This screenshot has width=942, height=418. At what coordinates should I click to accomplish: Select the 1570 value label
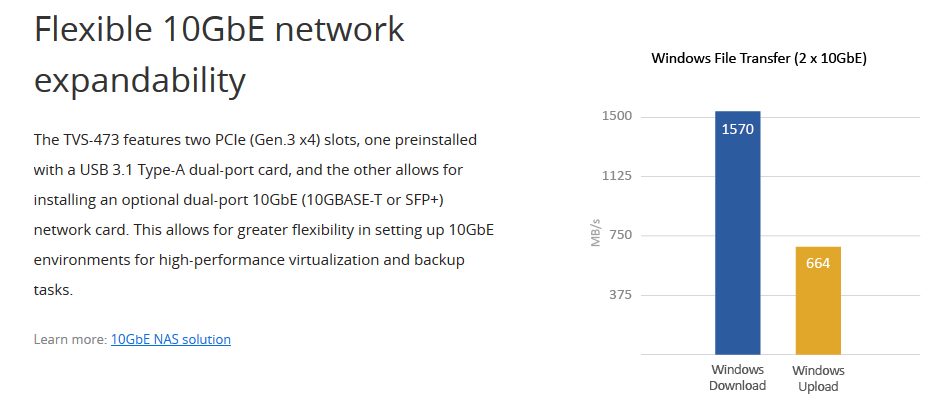click(738, 129)
